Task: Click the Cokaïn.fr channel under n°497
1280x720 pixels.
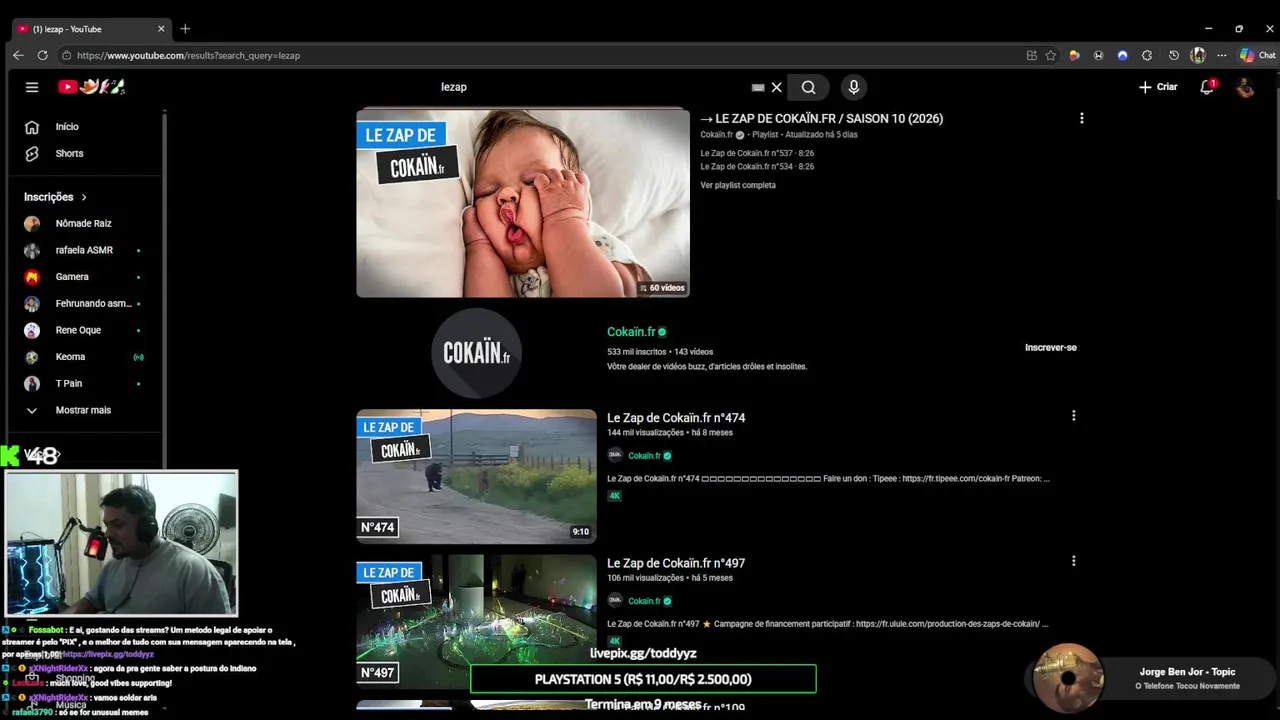Action: [644, 601]
